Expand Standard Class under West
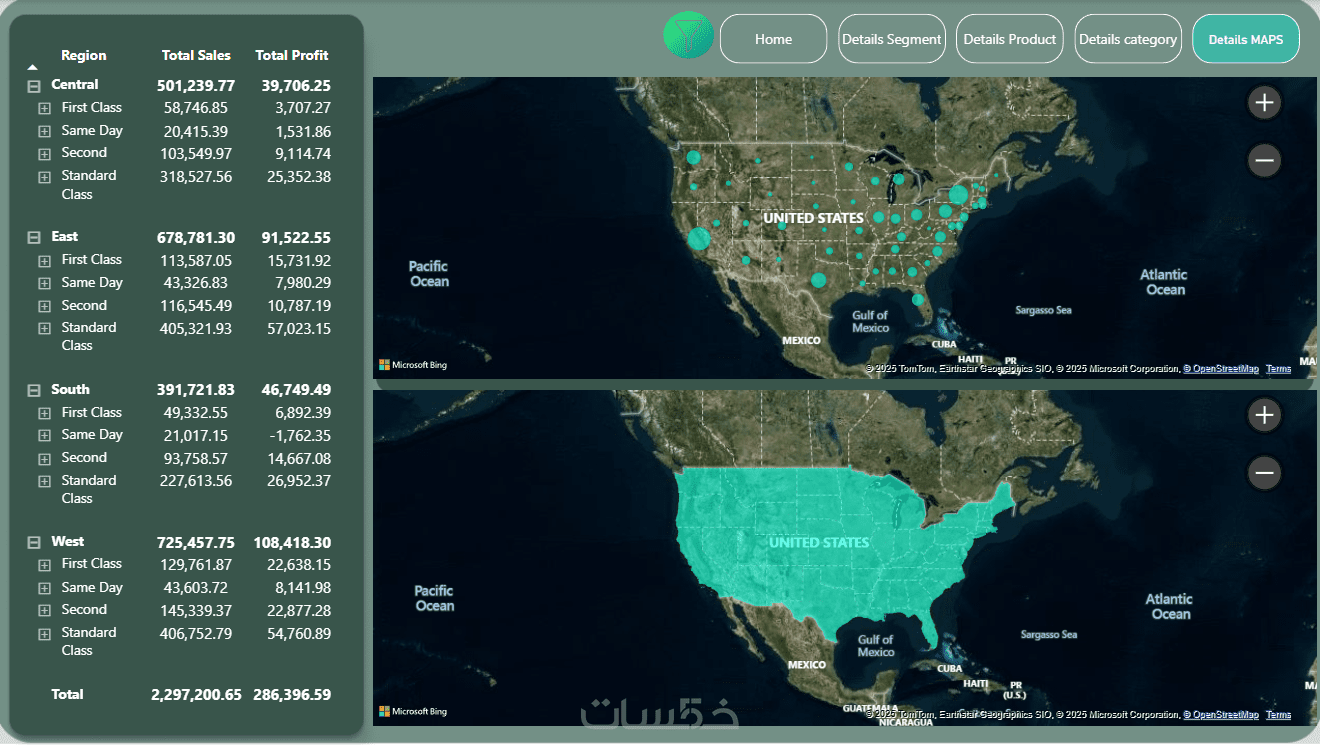 (x=44, y=634)
